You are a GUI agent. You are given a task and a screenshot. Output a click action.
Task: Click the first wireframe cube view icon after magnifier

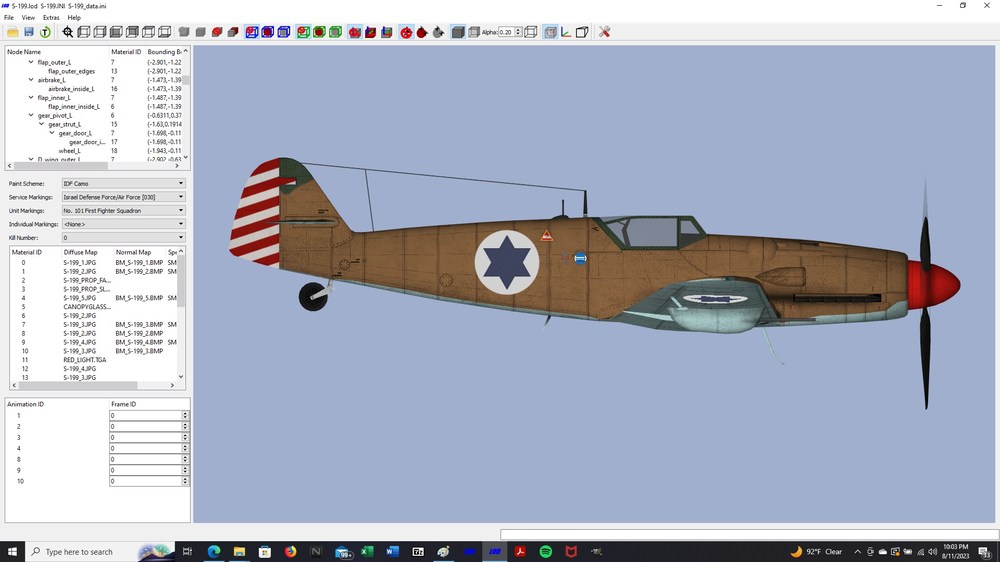(84, 32)
